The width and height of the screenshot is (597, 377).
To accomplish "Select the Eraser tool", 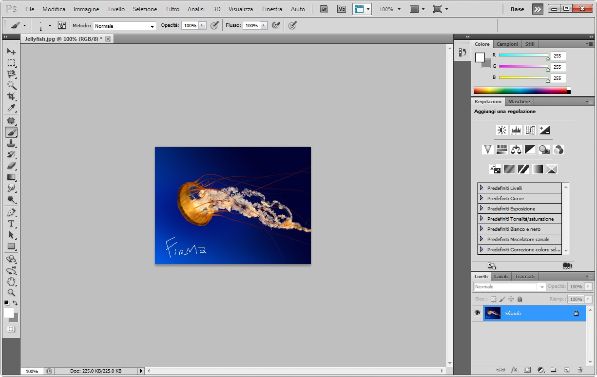I will click(11, 166).
